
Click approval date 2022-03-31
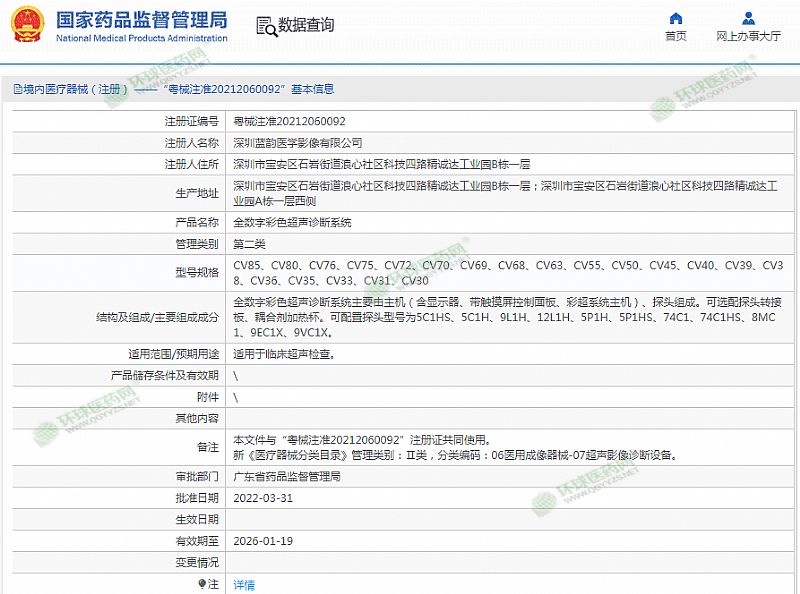(x=263, y=498)
